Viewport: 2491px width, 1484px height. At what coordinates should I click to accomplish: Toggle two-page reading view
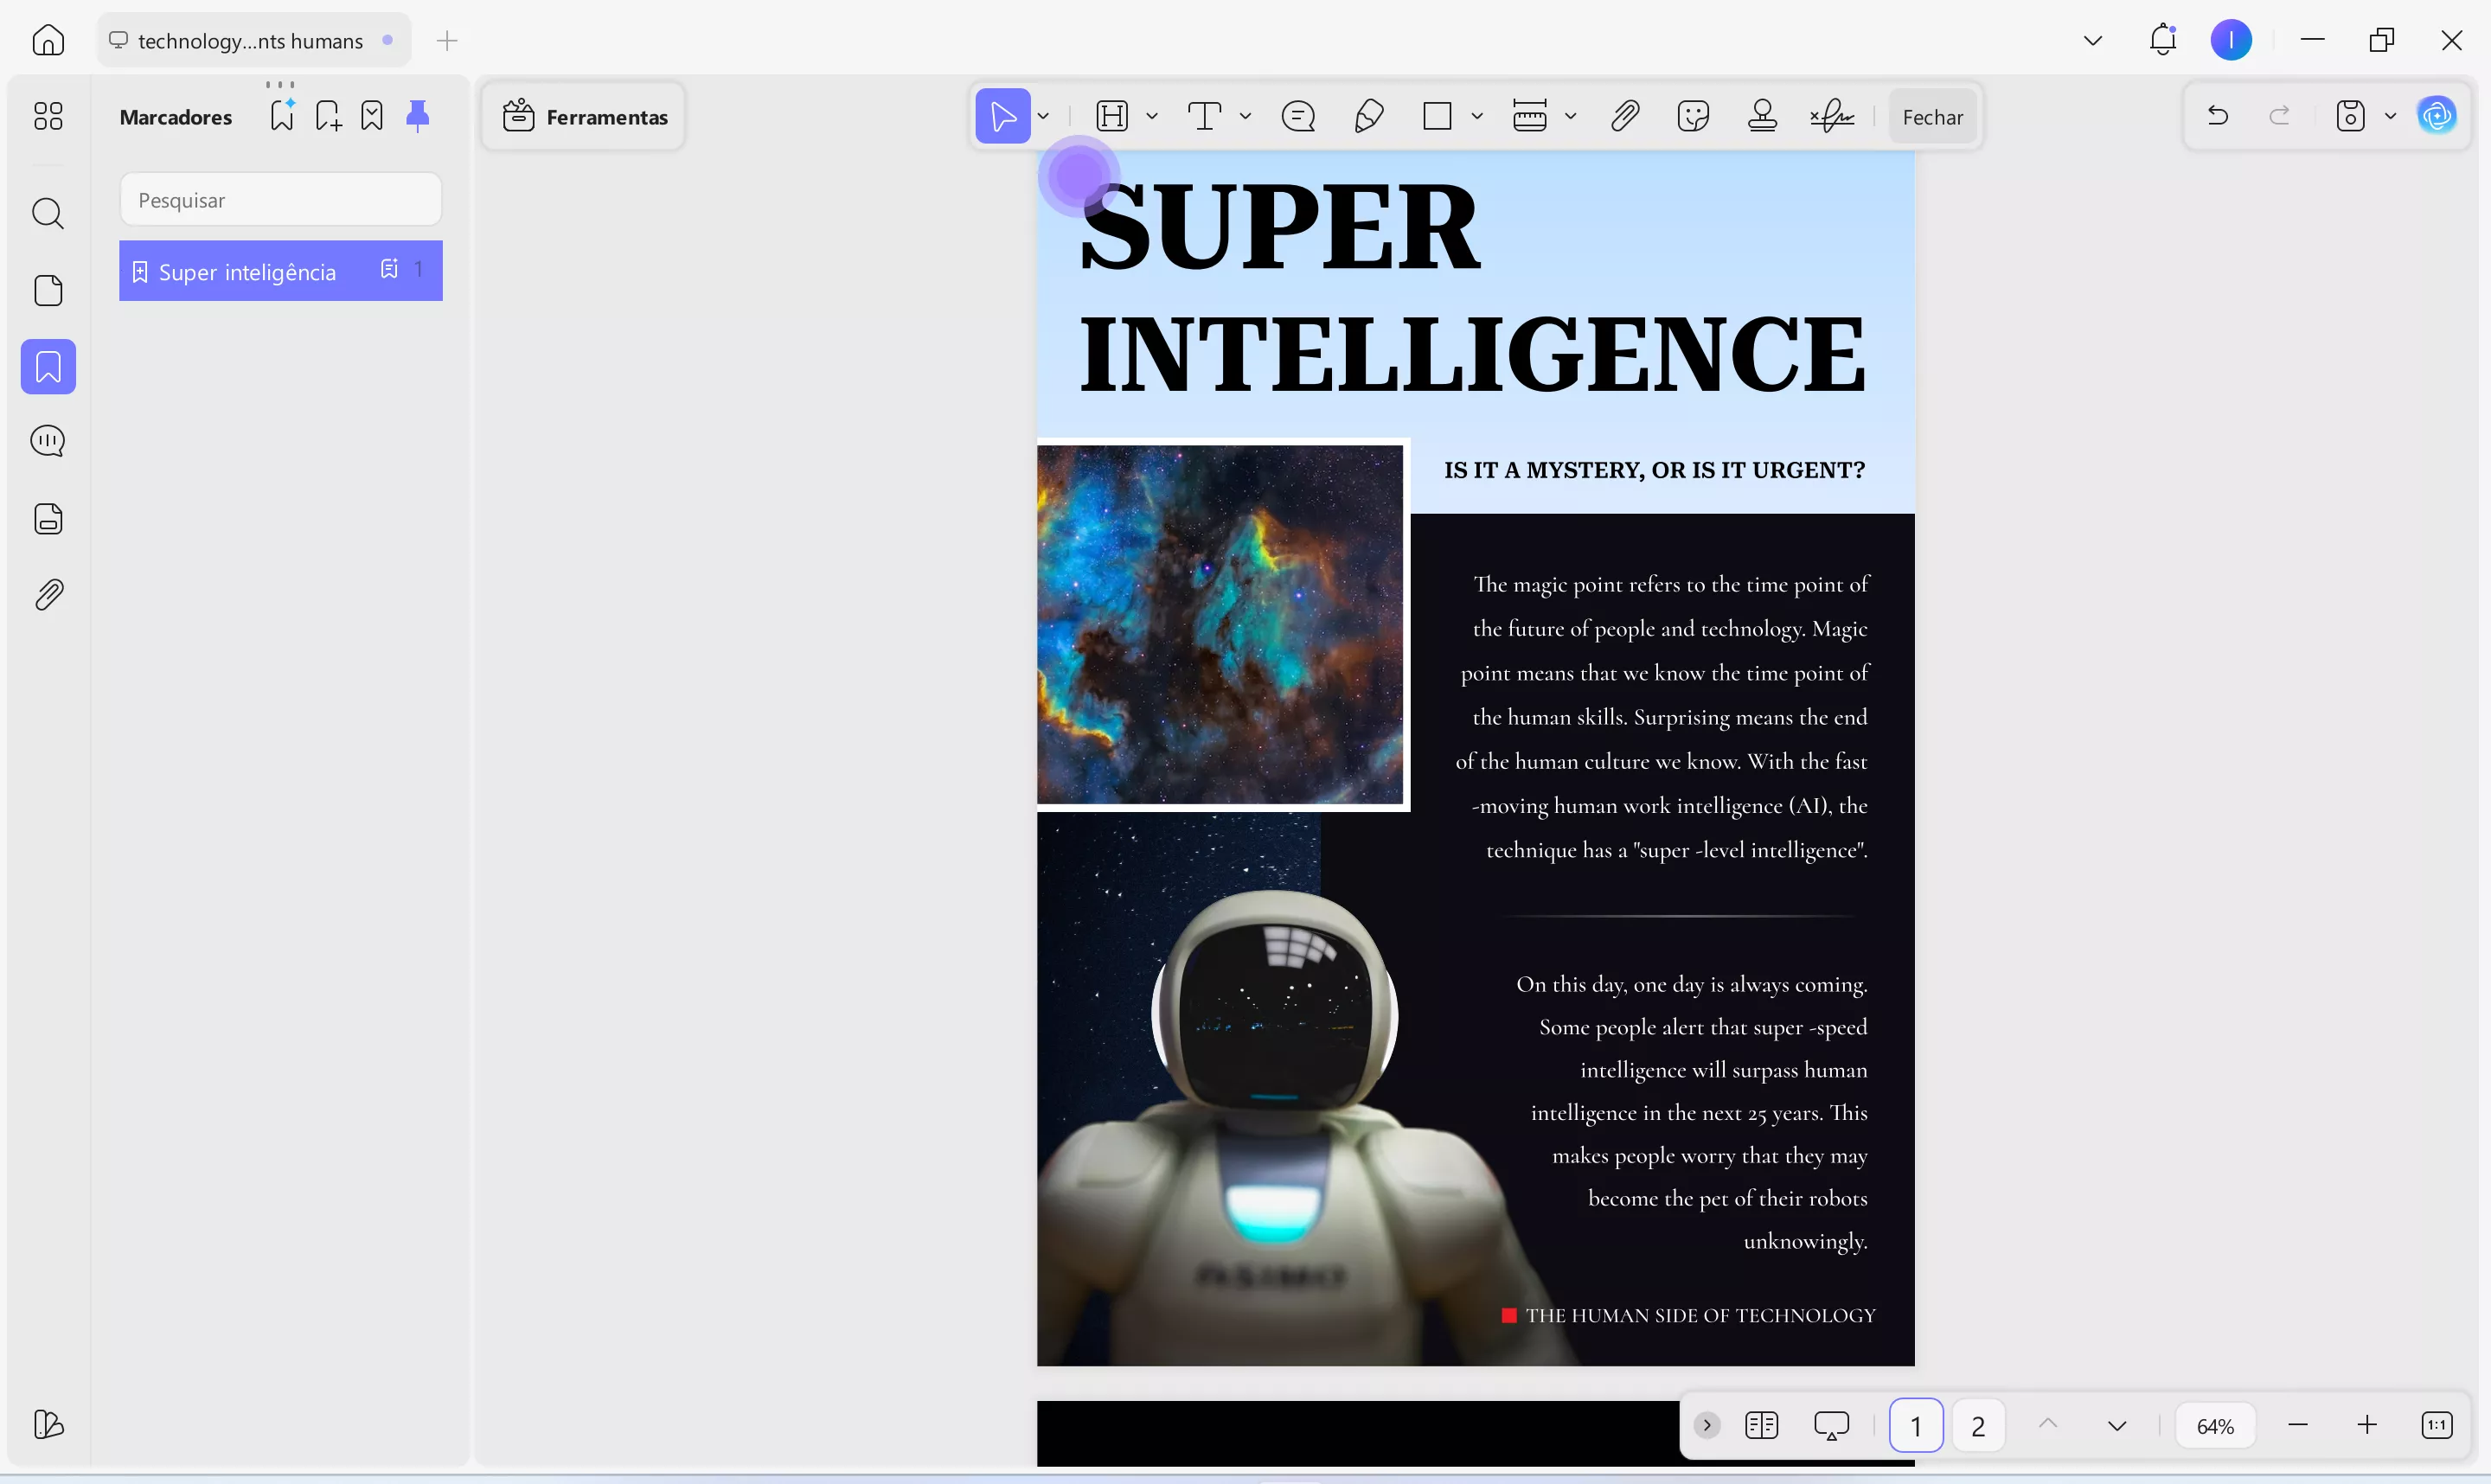pos(1761,1425)
